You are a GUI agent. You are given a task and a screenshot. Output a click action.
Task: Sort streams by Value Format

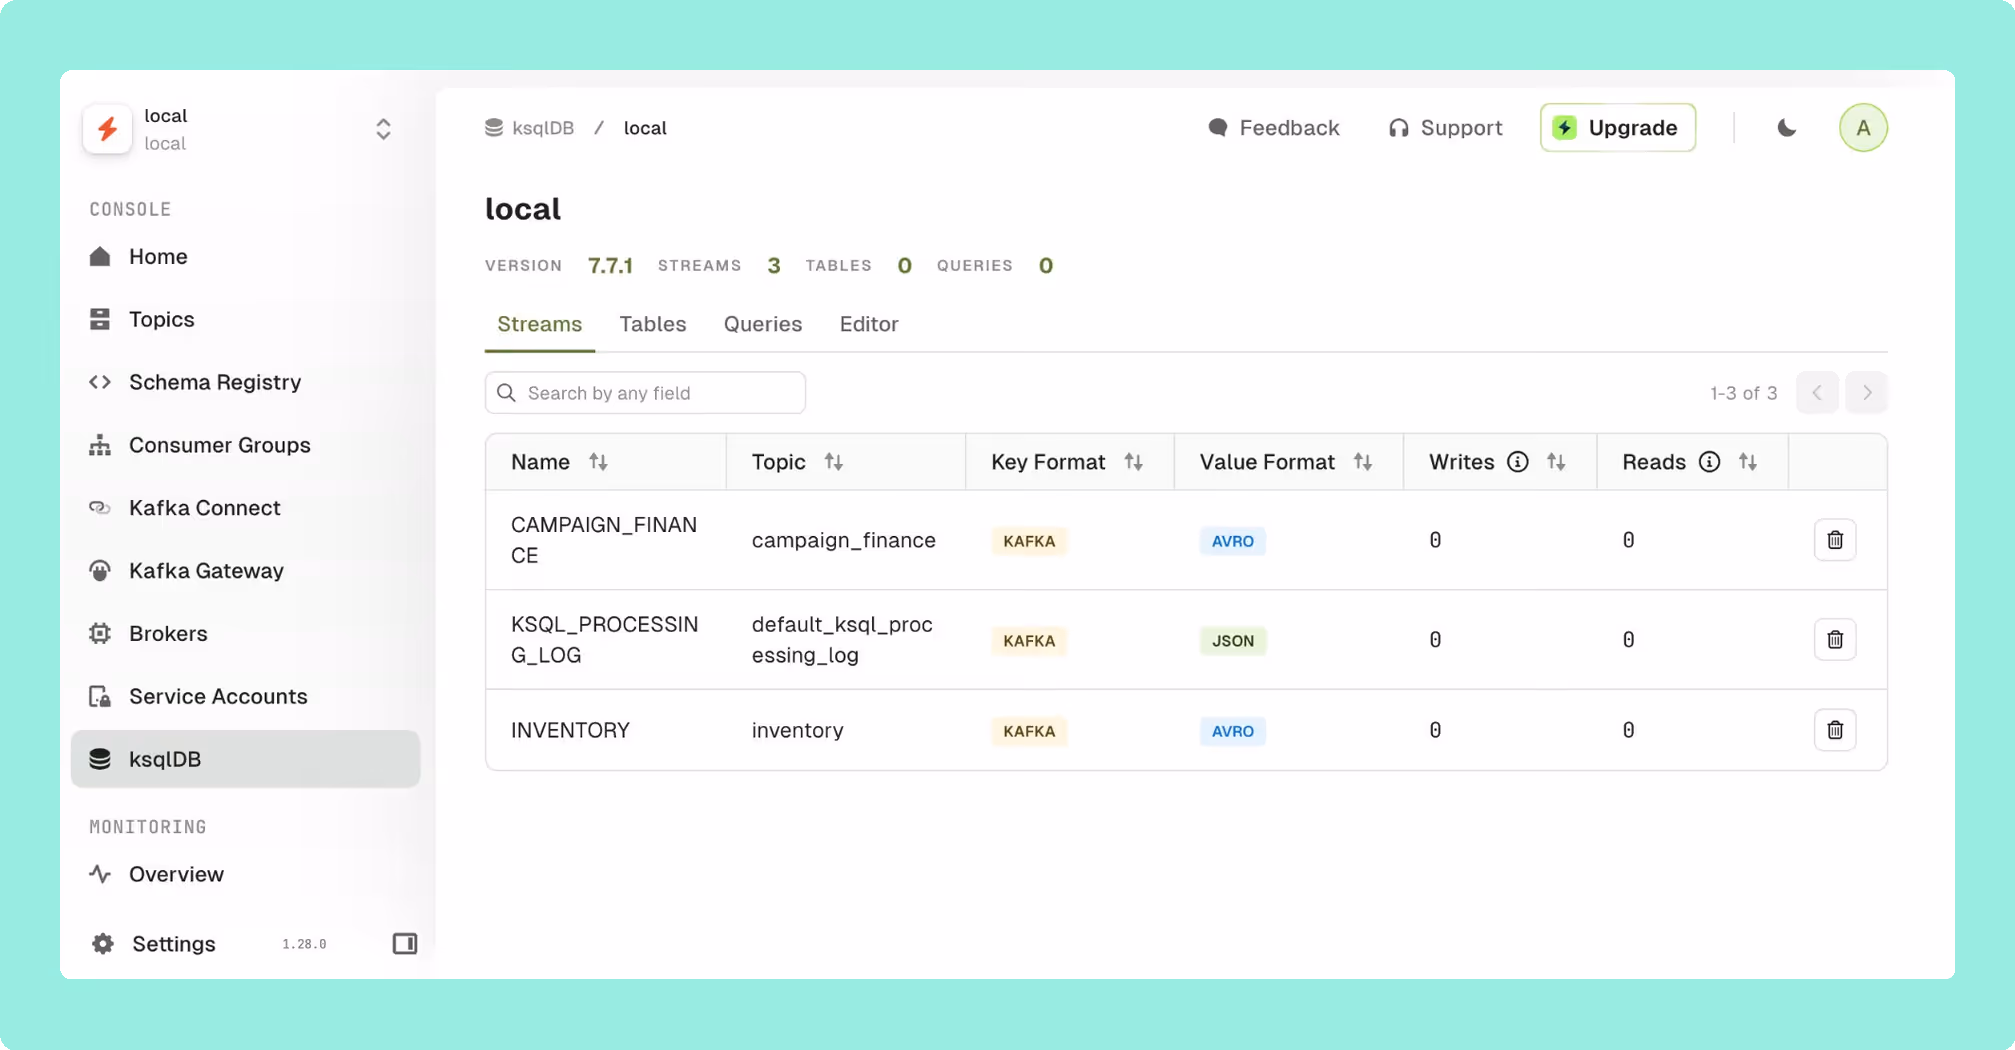click(1363, 462)
